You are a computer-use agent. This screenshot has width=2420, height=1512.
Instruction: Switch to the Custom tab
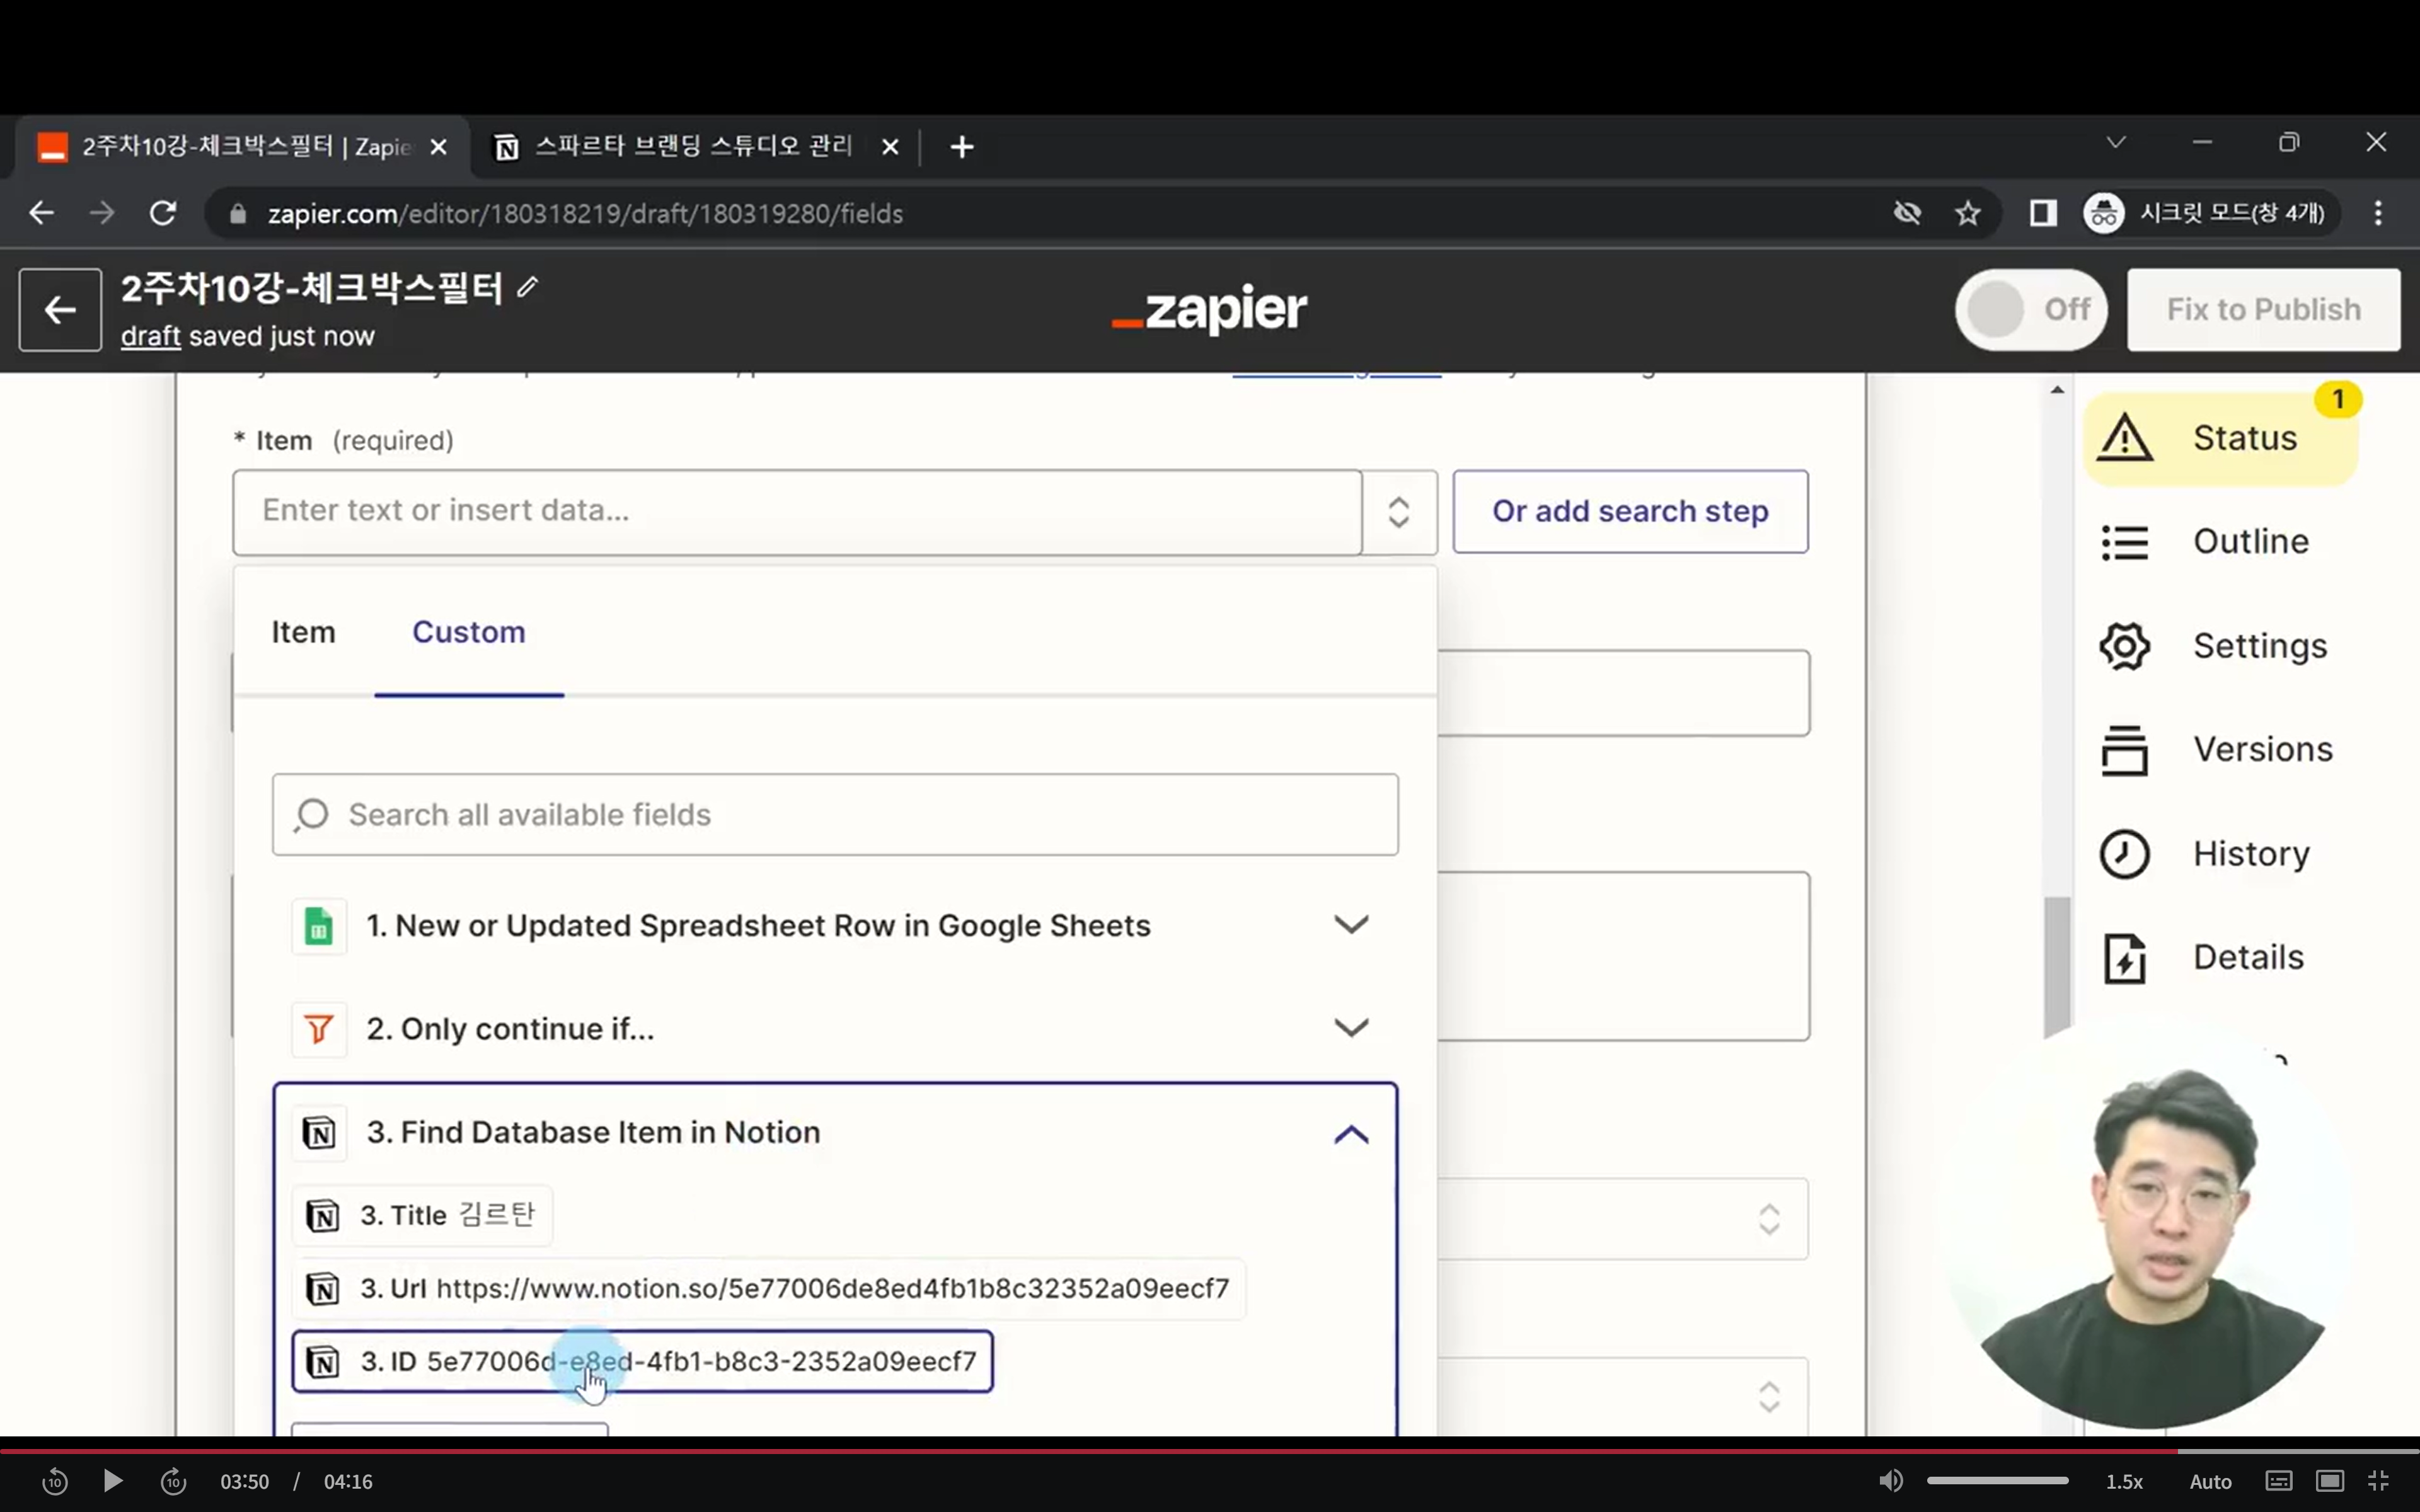pyautogui.click(x=468, y=632)
